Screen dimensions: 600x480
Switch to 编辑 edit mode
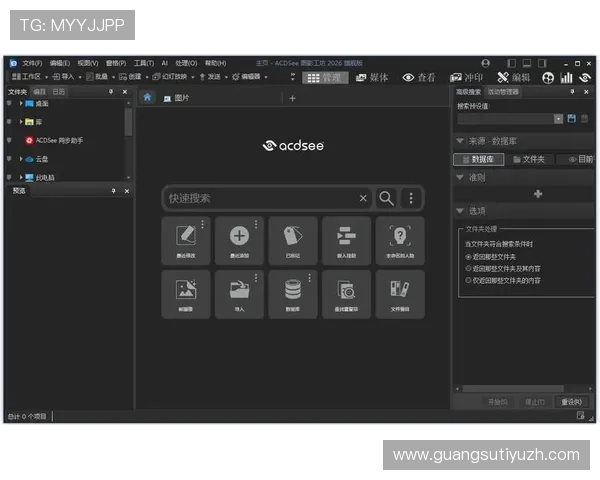(513, 78)
